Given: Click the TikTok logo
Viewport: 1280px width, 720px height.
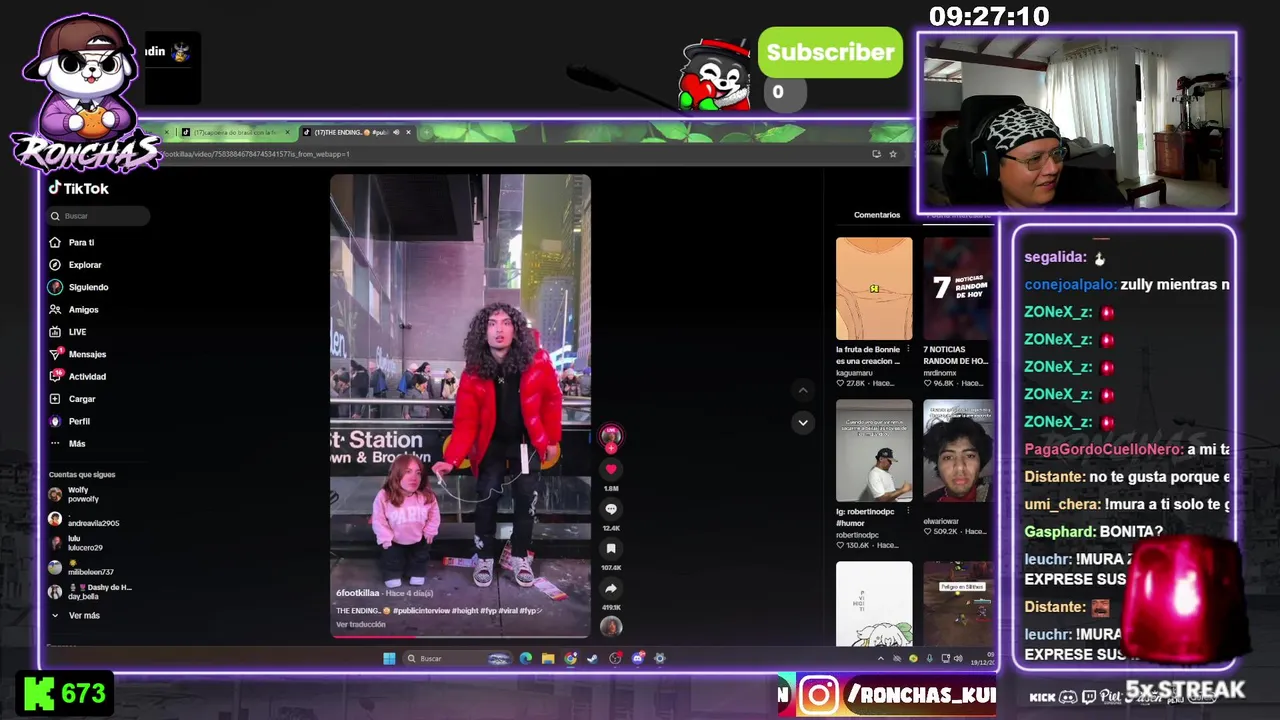Looking at the screenshot, I should 79,188.
